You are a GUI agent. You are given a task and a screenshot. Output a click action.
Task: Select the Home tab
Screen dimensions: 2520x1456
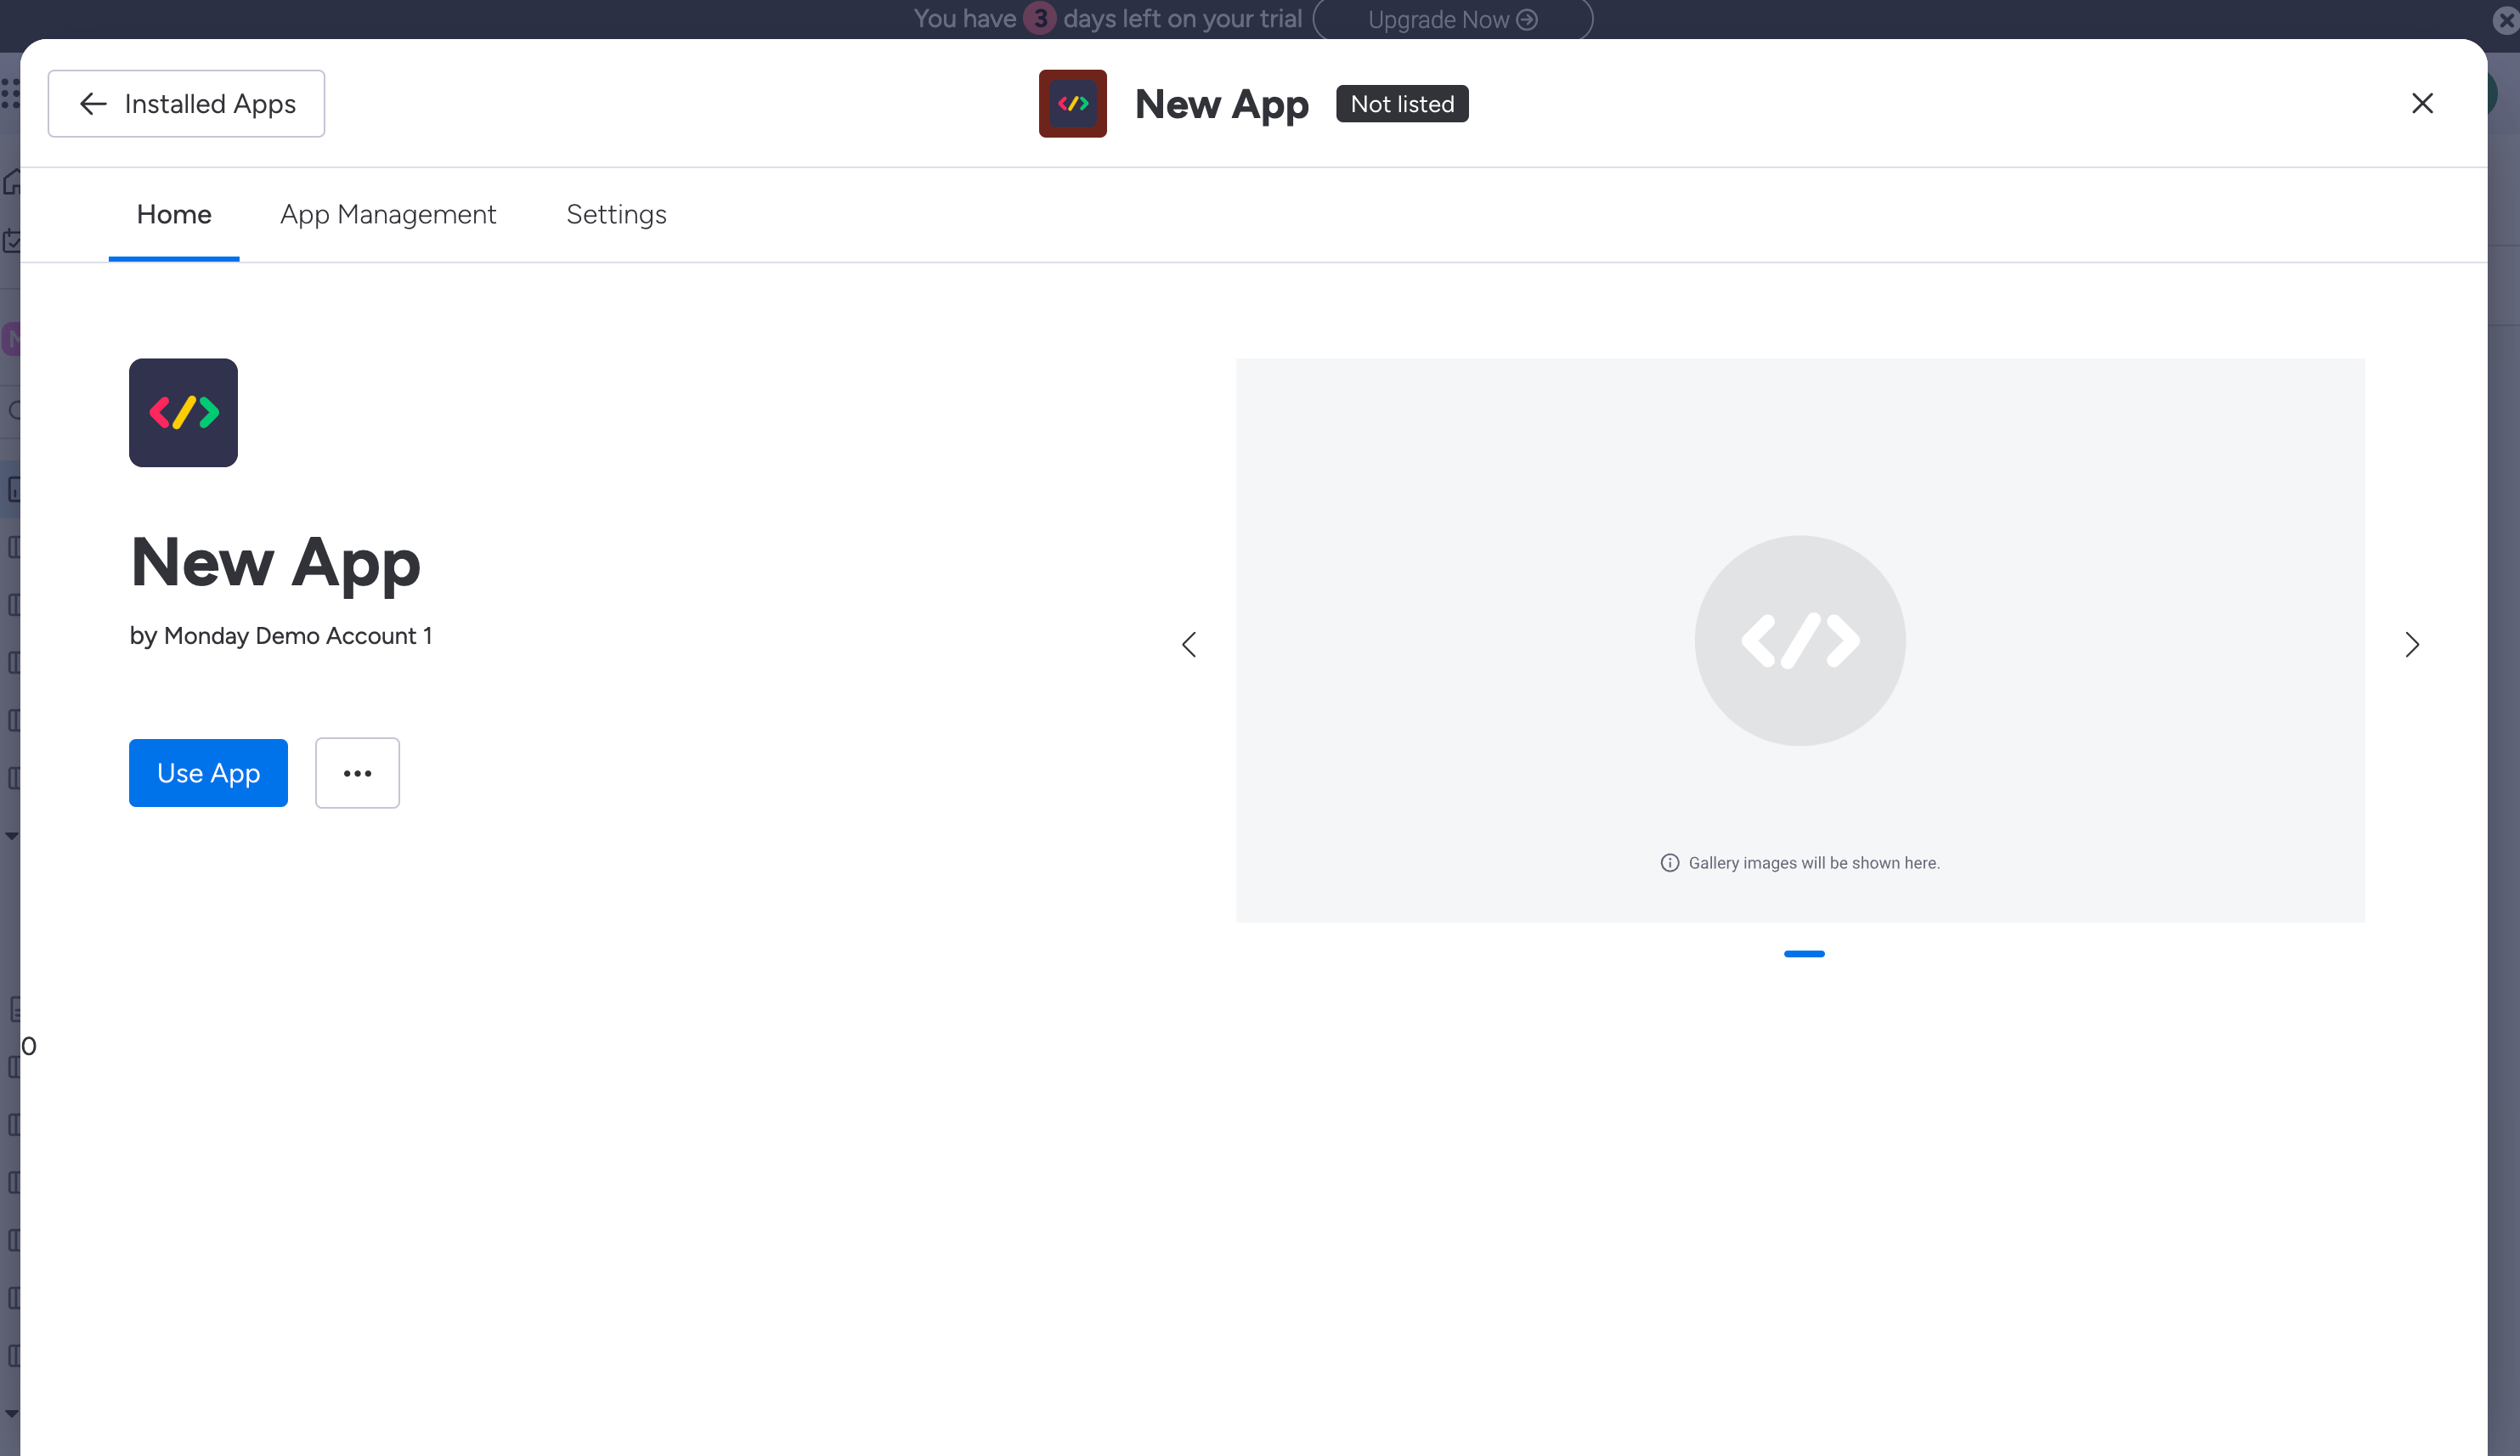[173, 214]
